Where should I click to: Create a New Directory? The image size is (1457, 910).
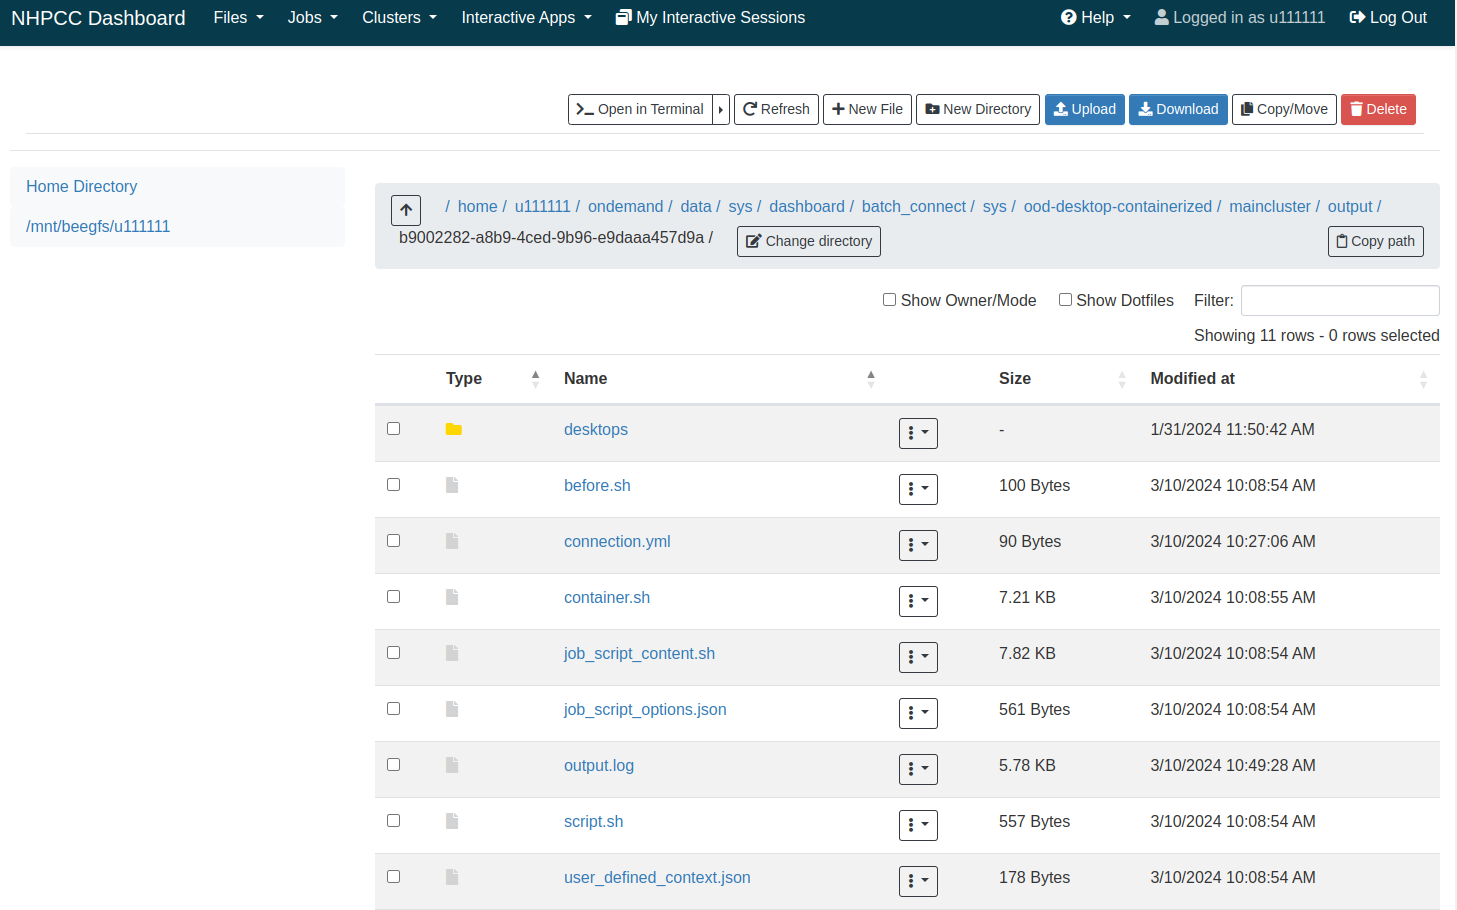click(x=978, y=109)
